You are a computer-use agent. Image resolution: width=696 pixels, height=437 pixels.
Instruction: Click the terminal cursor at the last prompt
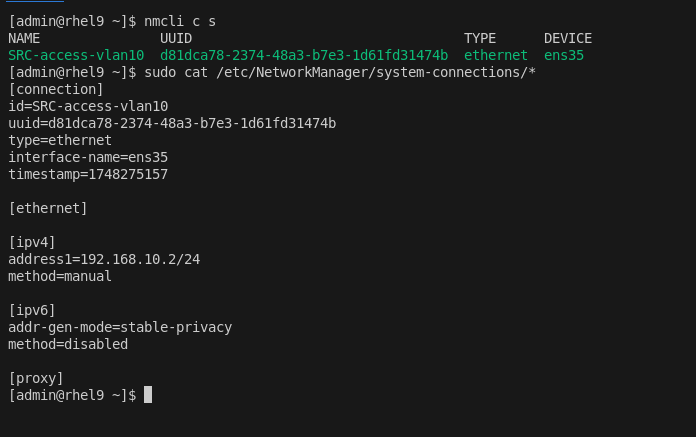[x=148, y=395]
